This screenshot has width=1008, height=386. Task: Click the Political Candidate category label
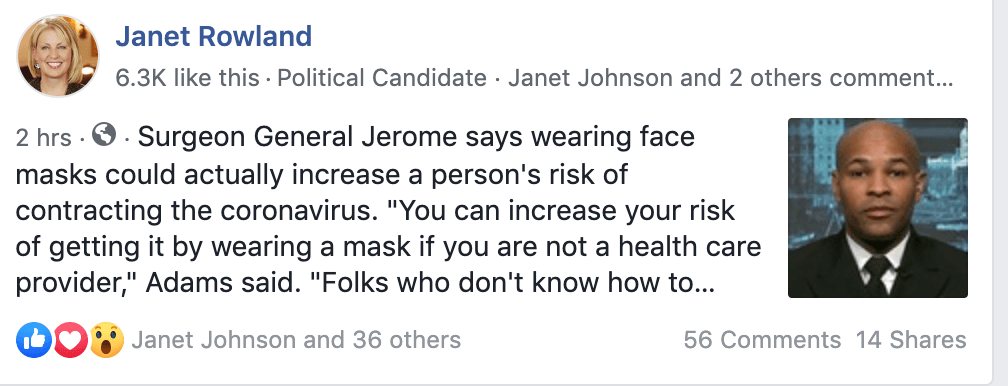point(382,78)
